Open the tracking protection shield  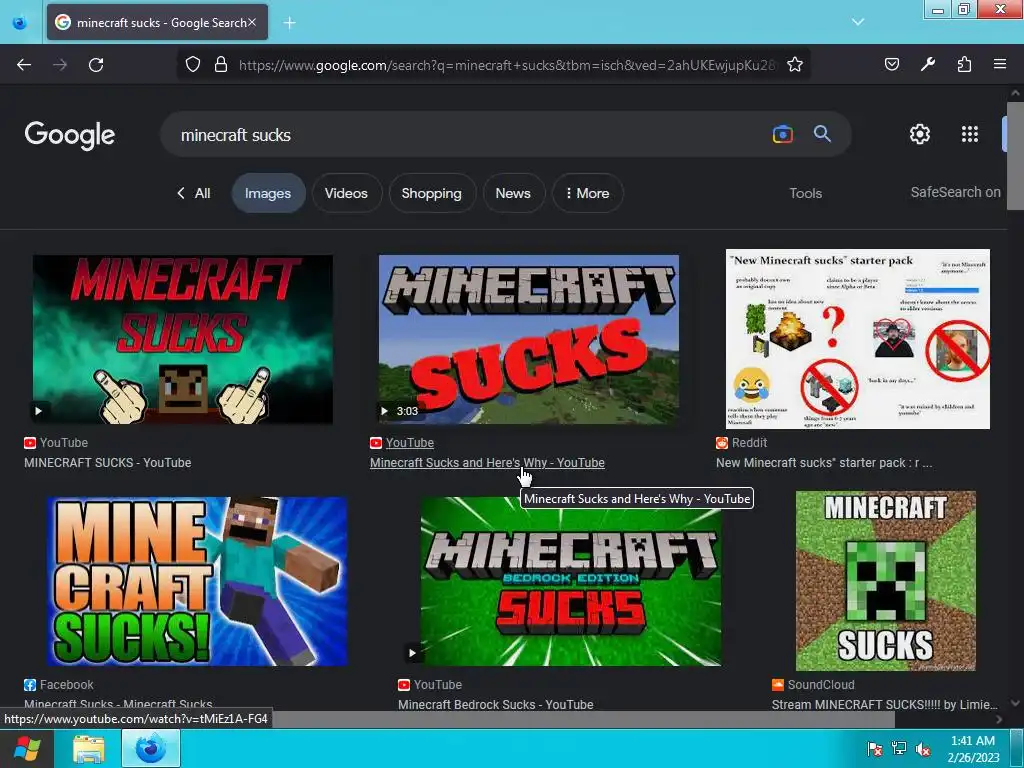pos(193,64)
